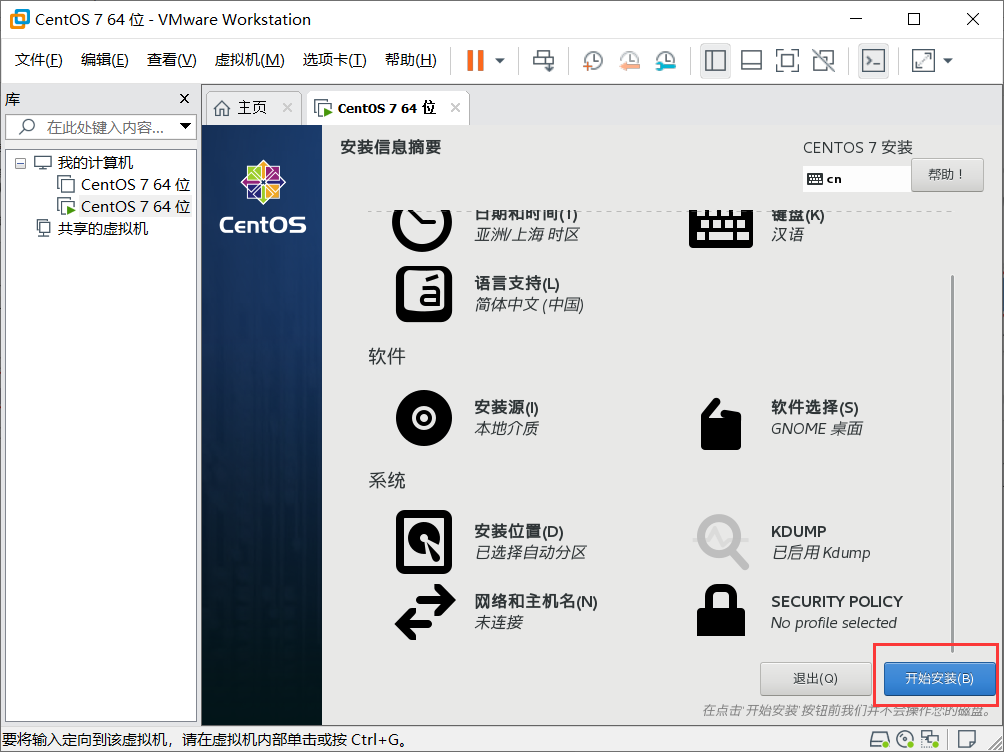Open the date and time clock icon
Screen dimensions: 1004x752
[x=422, y=229]
